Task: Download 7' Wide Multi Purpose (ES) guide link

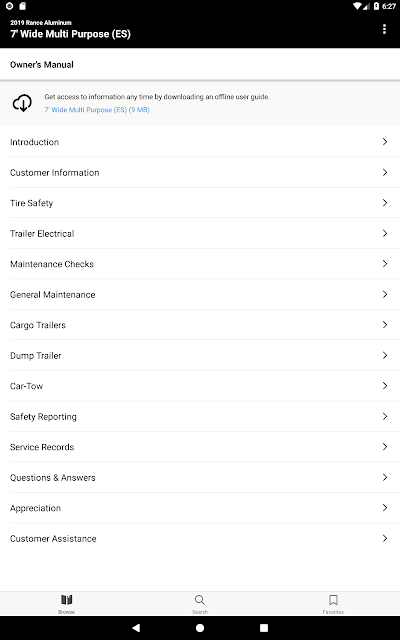Action: [x=97, y=110]
